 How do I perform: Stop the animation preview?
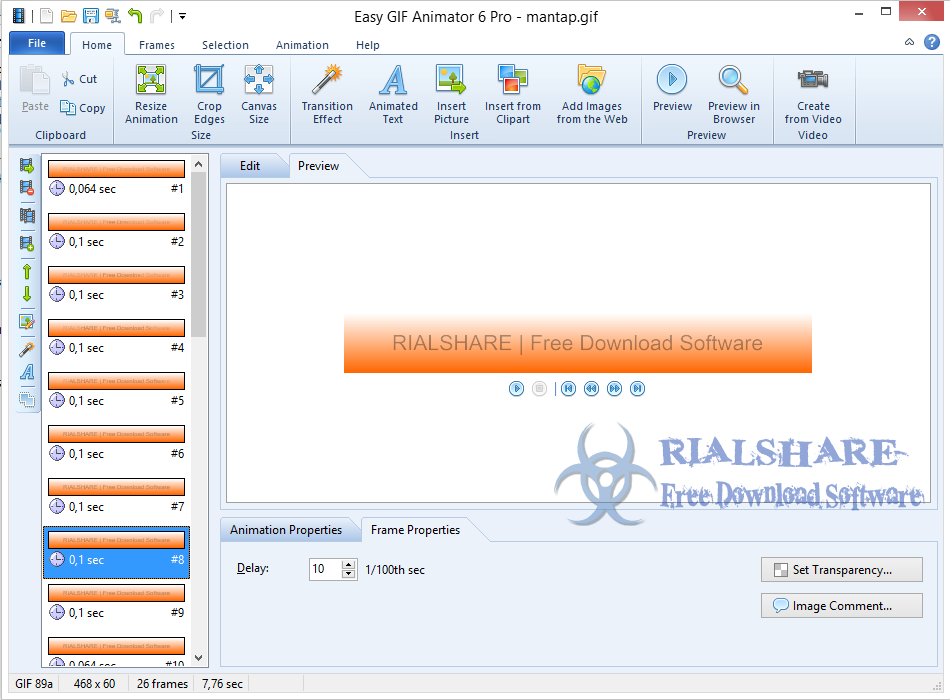coord(539,388)
